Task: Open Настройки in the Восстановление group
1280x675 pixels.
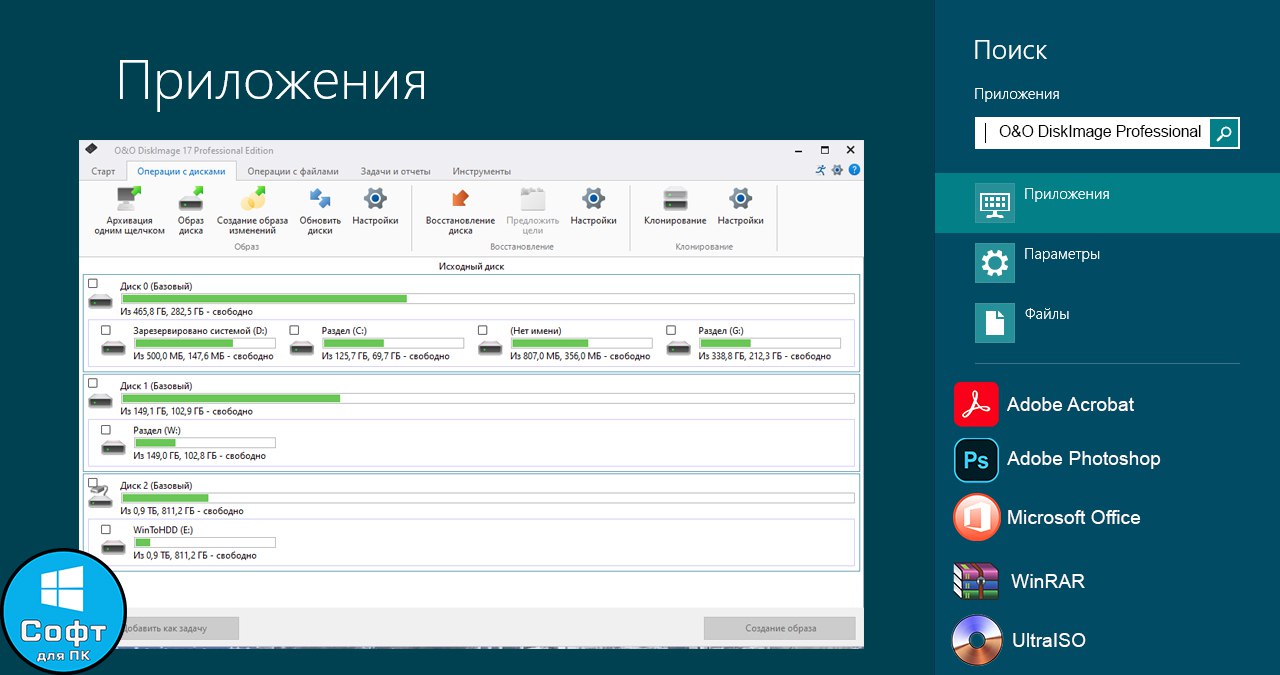Action: tap(594, 197)
